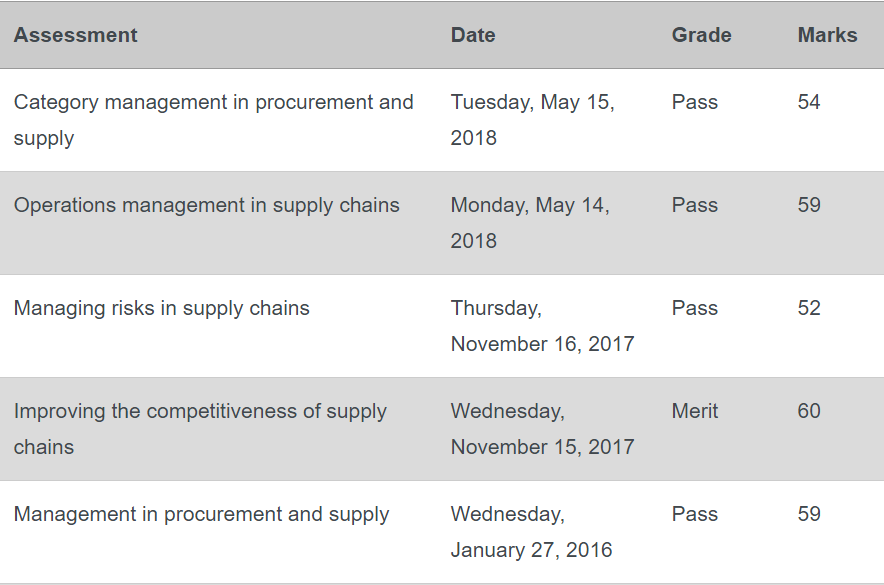The image size is (884, 585).
Task: Select Category management in procurement and supply
Action: (x=214, y=120)
